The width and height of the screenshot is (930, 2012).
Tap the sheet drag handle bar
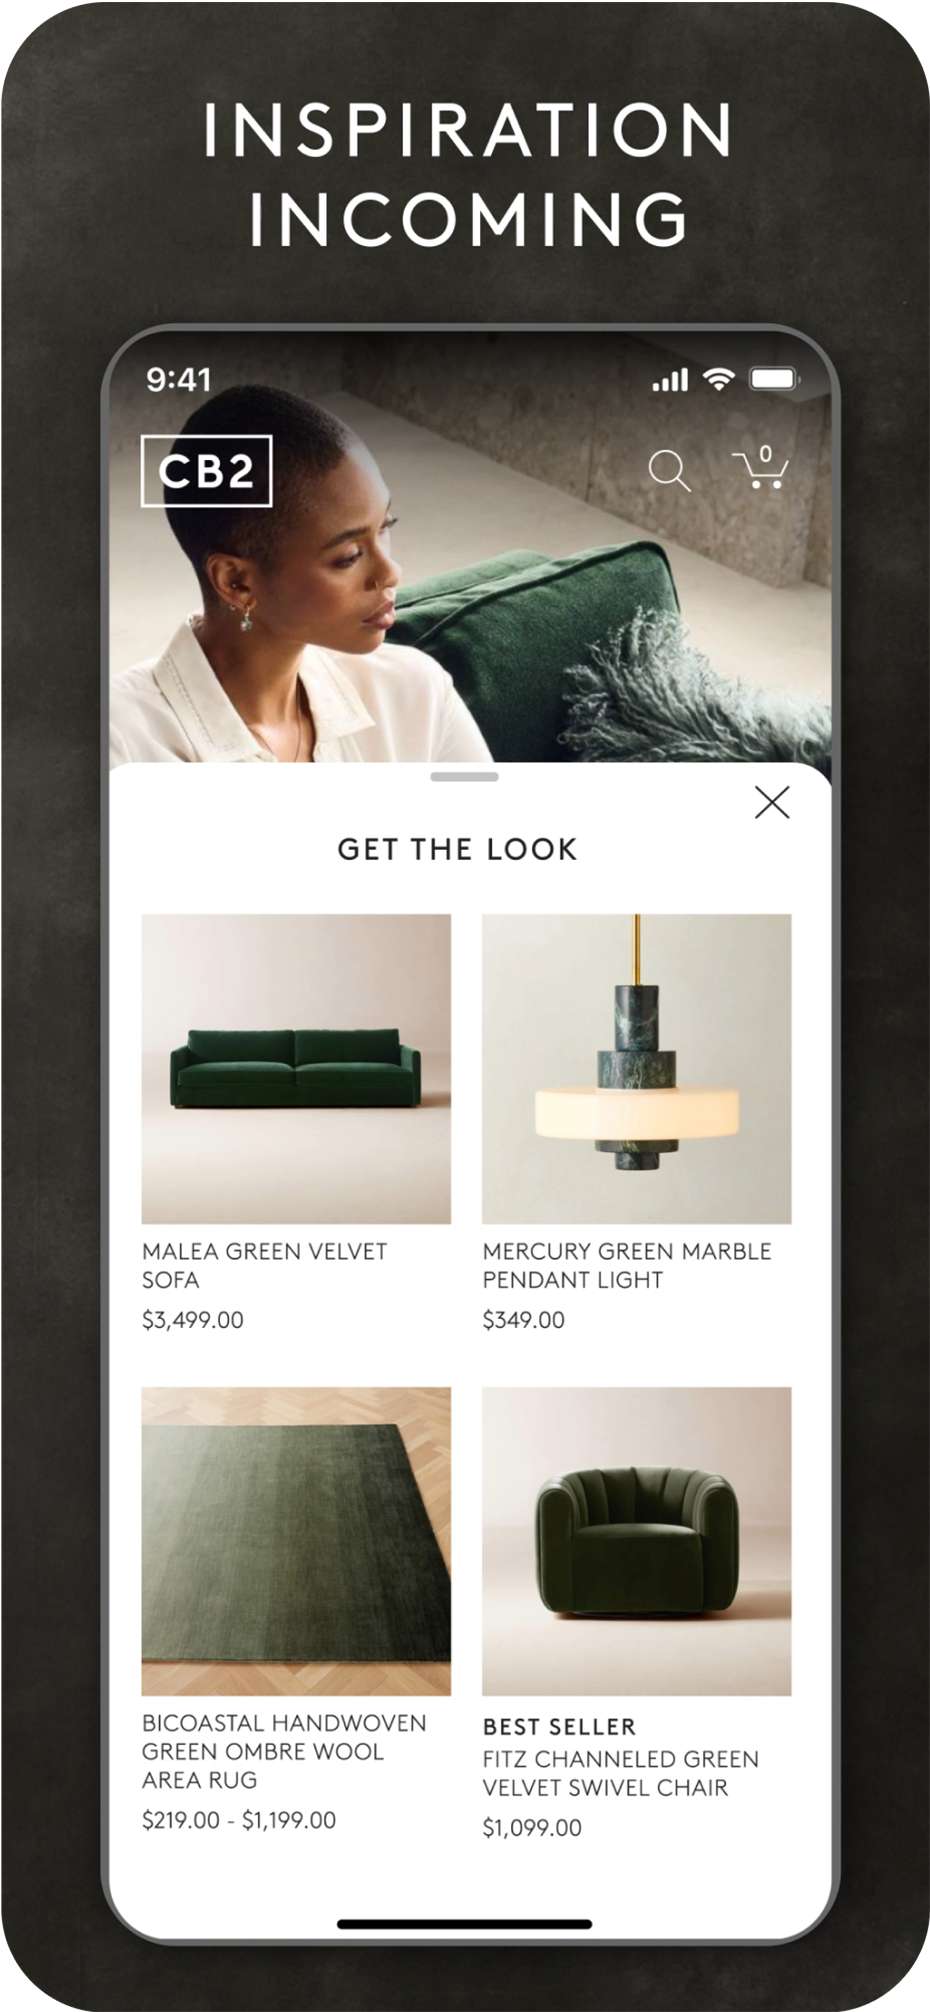pyautogui.click(x=465, y=776)
